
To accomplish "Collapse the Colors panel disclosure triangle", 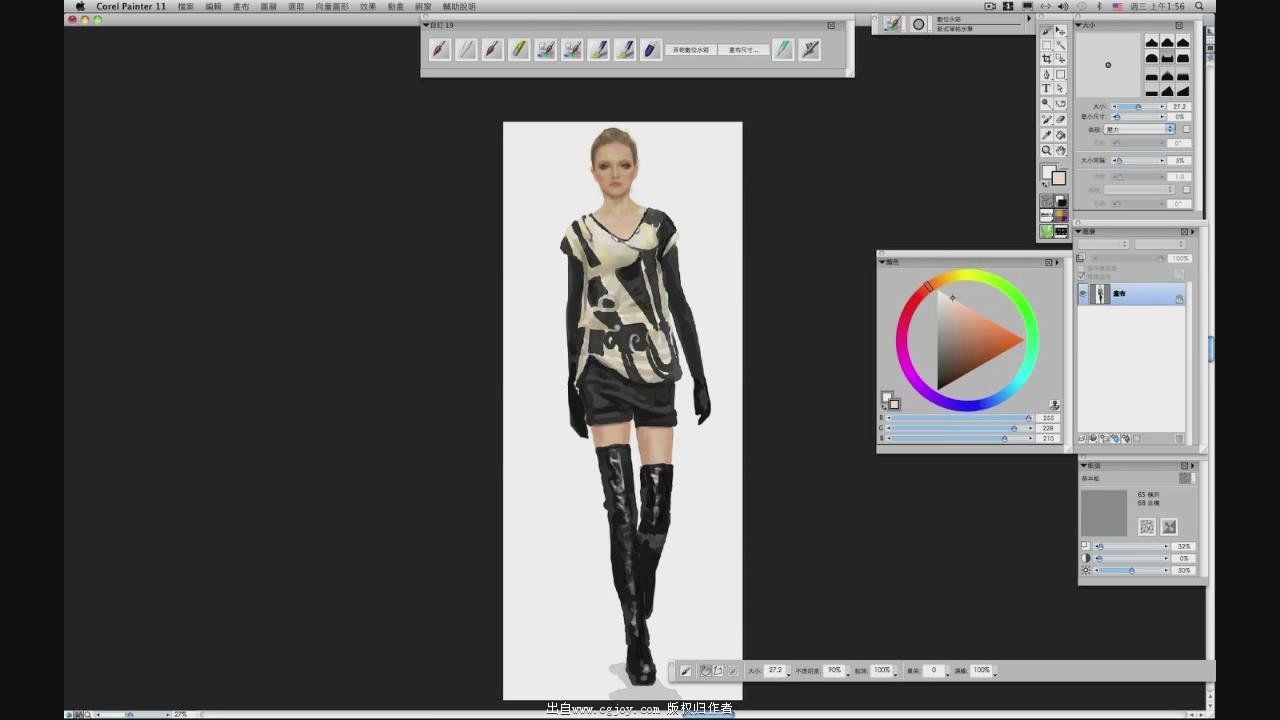I will pos(882,262).
